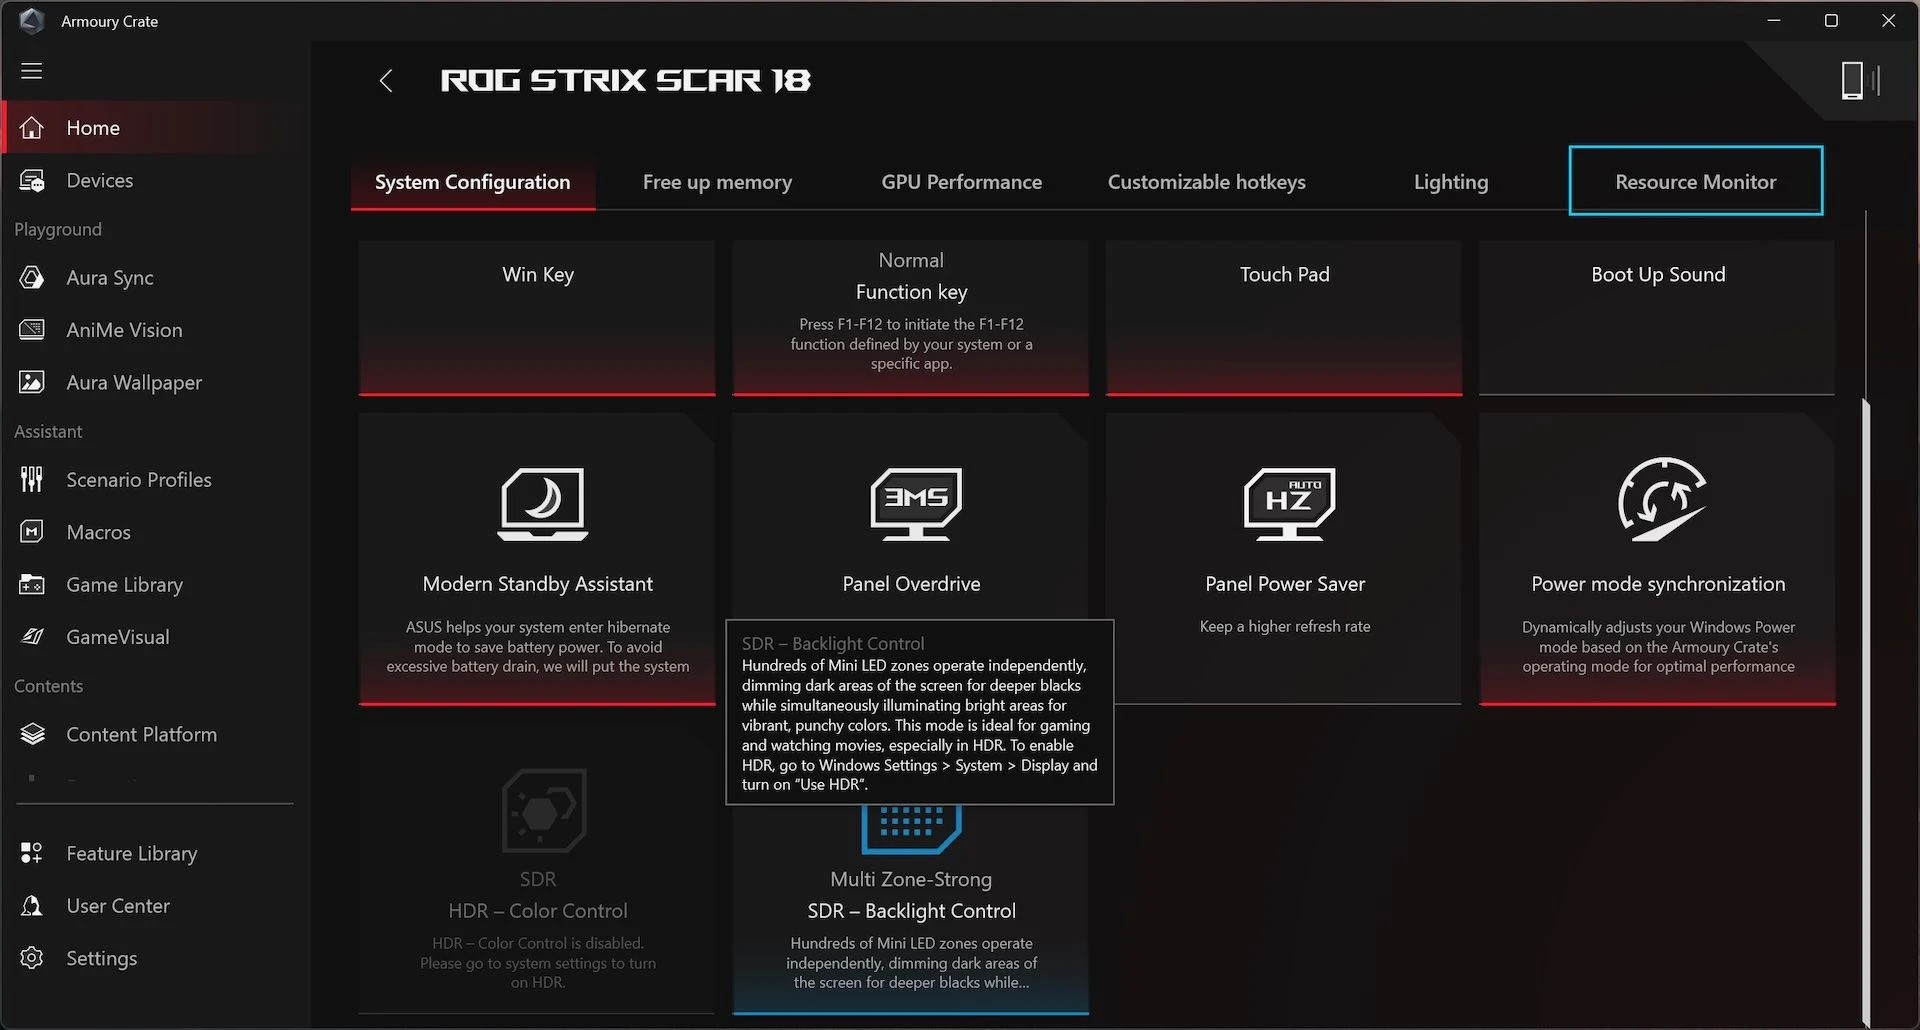
Task: Collapse the page with the back arrow
Action: point(386,80)
